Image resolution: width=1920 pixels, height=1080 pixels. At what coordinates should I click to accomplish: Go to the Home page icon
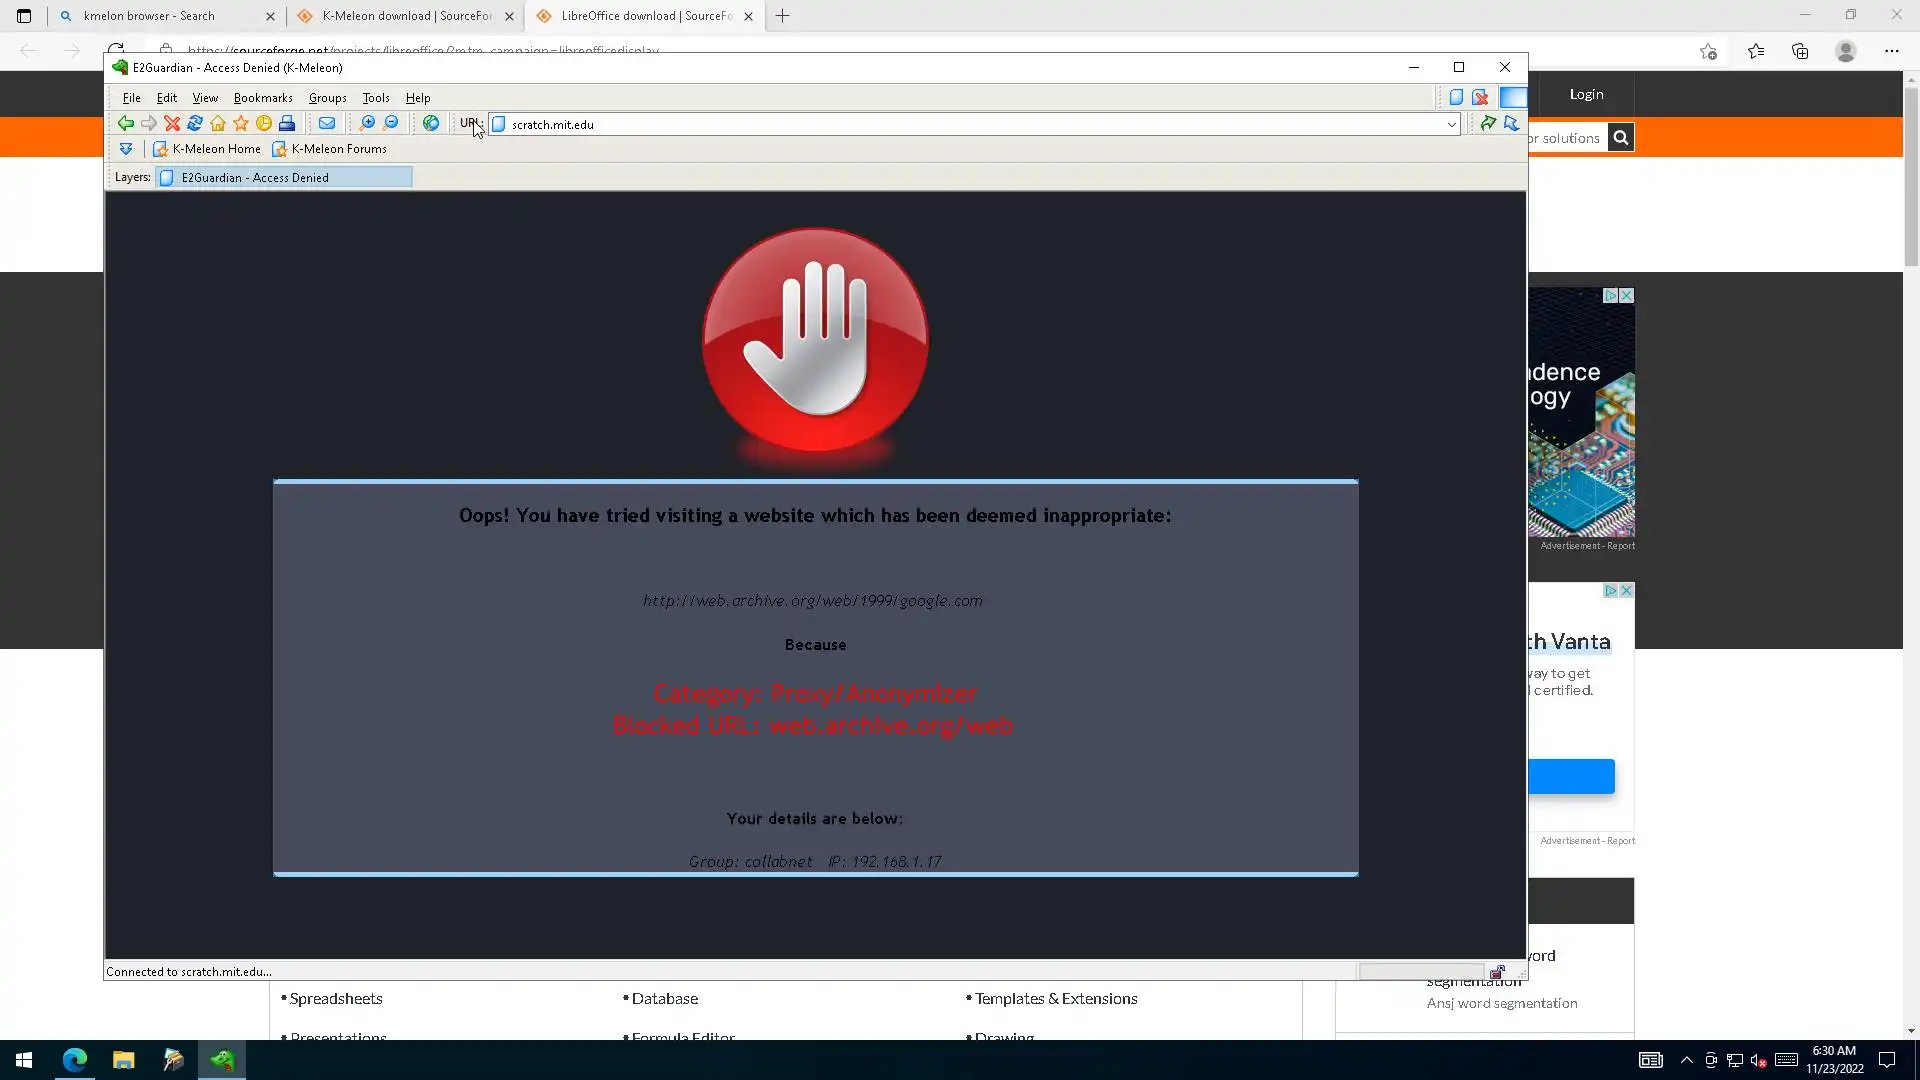click(x=218, y=123)
